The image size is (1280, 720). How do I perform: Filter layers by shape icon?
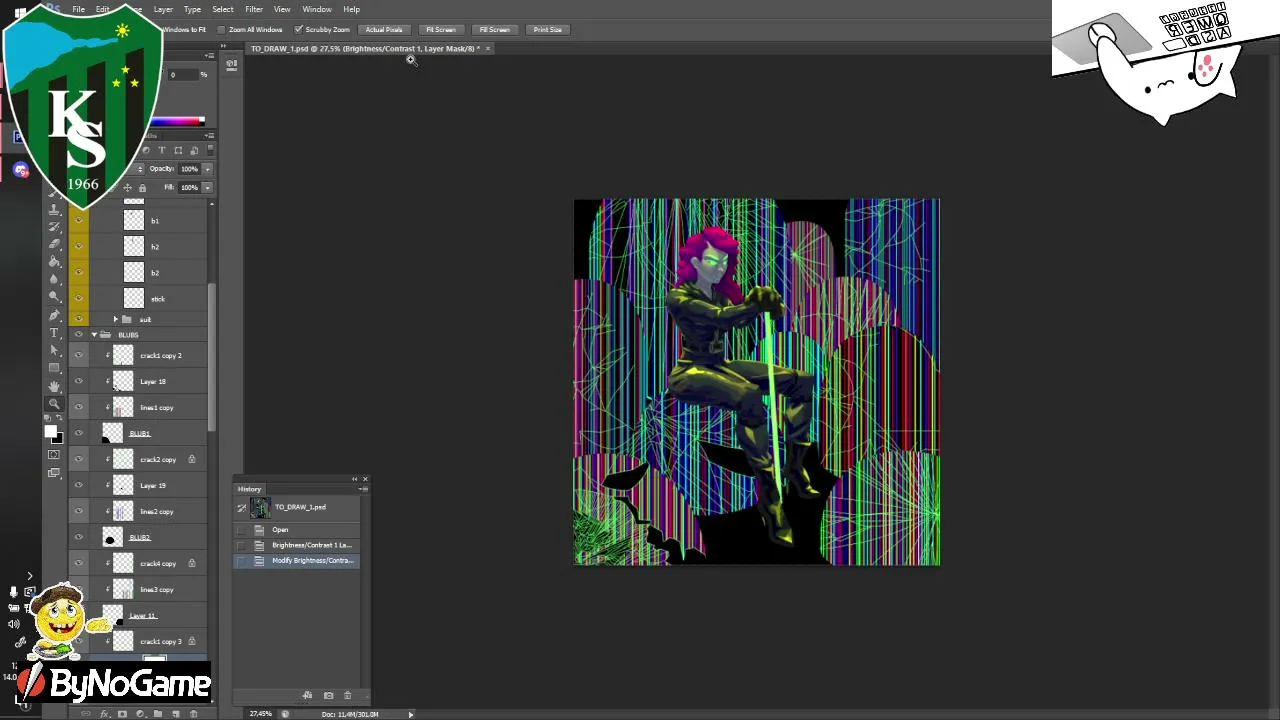tap(178, 150)
